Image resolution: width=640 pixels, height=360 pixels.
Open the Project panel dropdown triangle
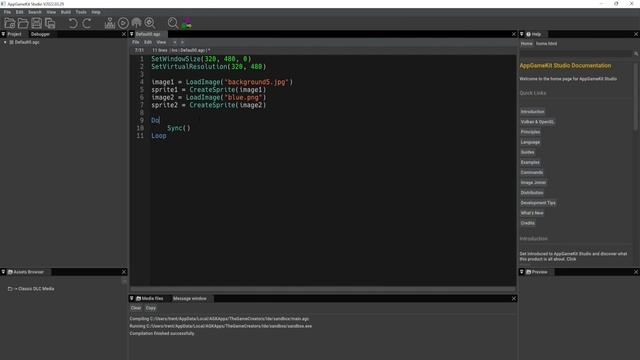[3, 34]
